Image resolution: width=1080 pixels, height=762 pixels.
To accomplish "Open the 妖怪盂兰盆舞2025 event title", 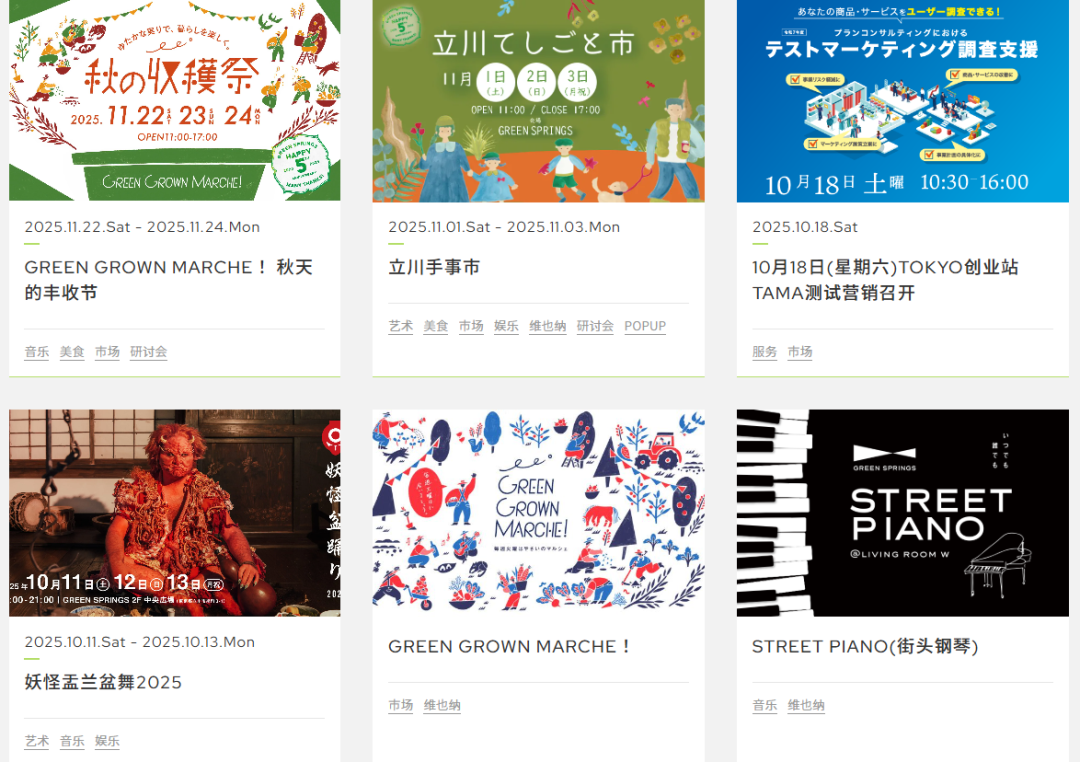I will [x=103, y=682].
